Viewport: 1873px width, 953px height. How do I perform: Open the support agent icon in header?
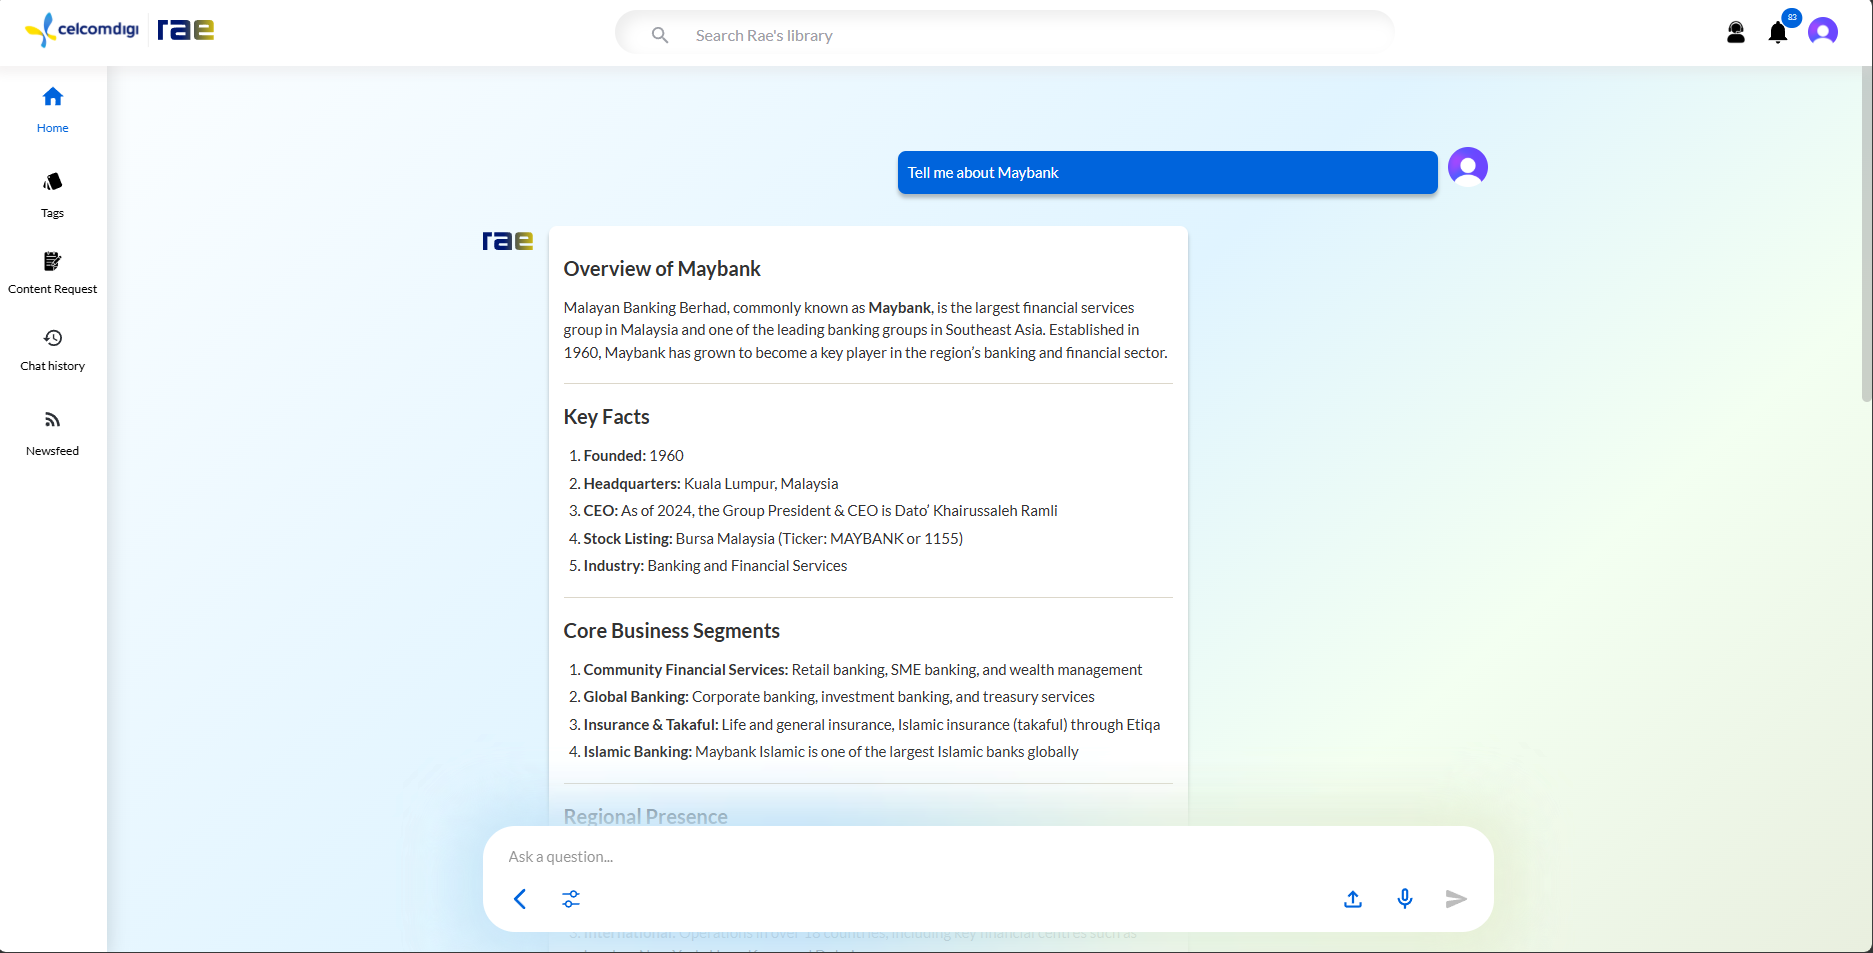1736,32
